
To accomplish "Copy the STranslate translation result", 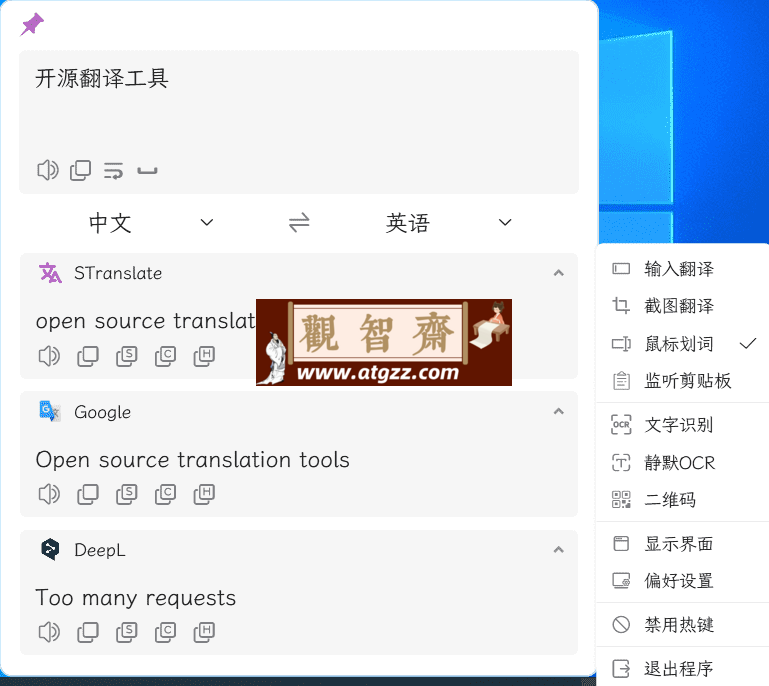I will click(x=88, y=356).
